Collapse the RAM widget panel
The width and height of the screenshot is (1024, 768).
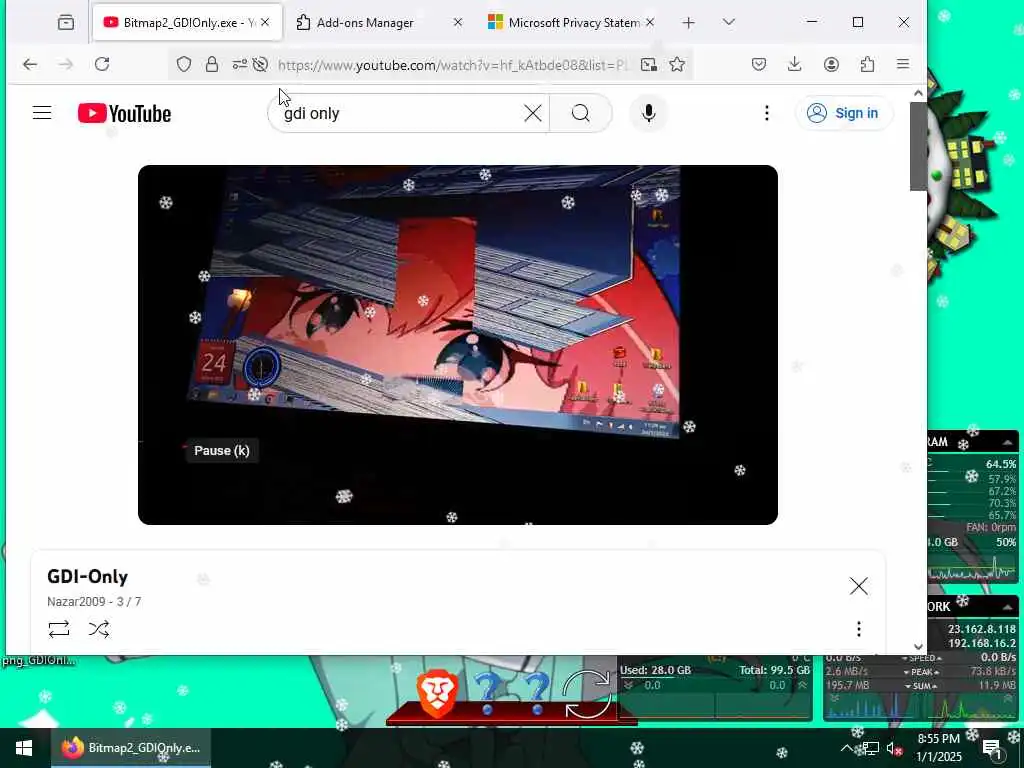tap(1008, 442)
